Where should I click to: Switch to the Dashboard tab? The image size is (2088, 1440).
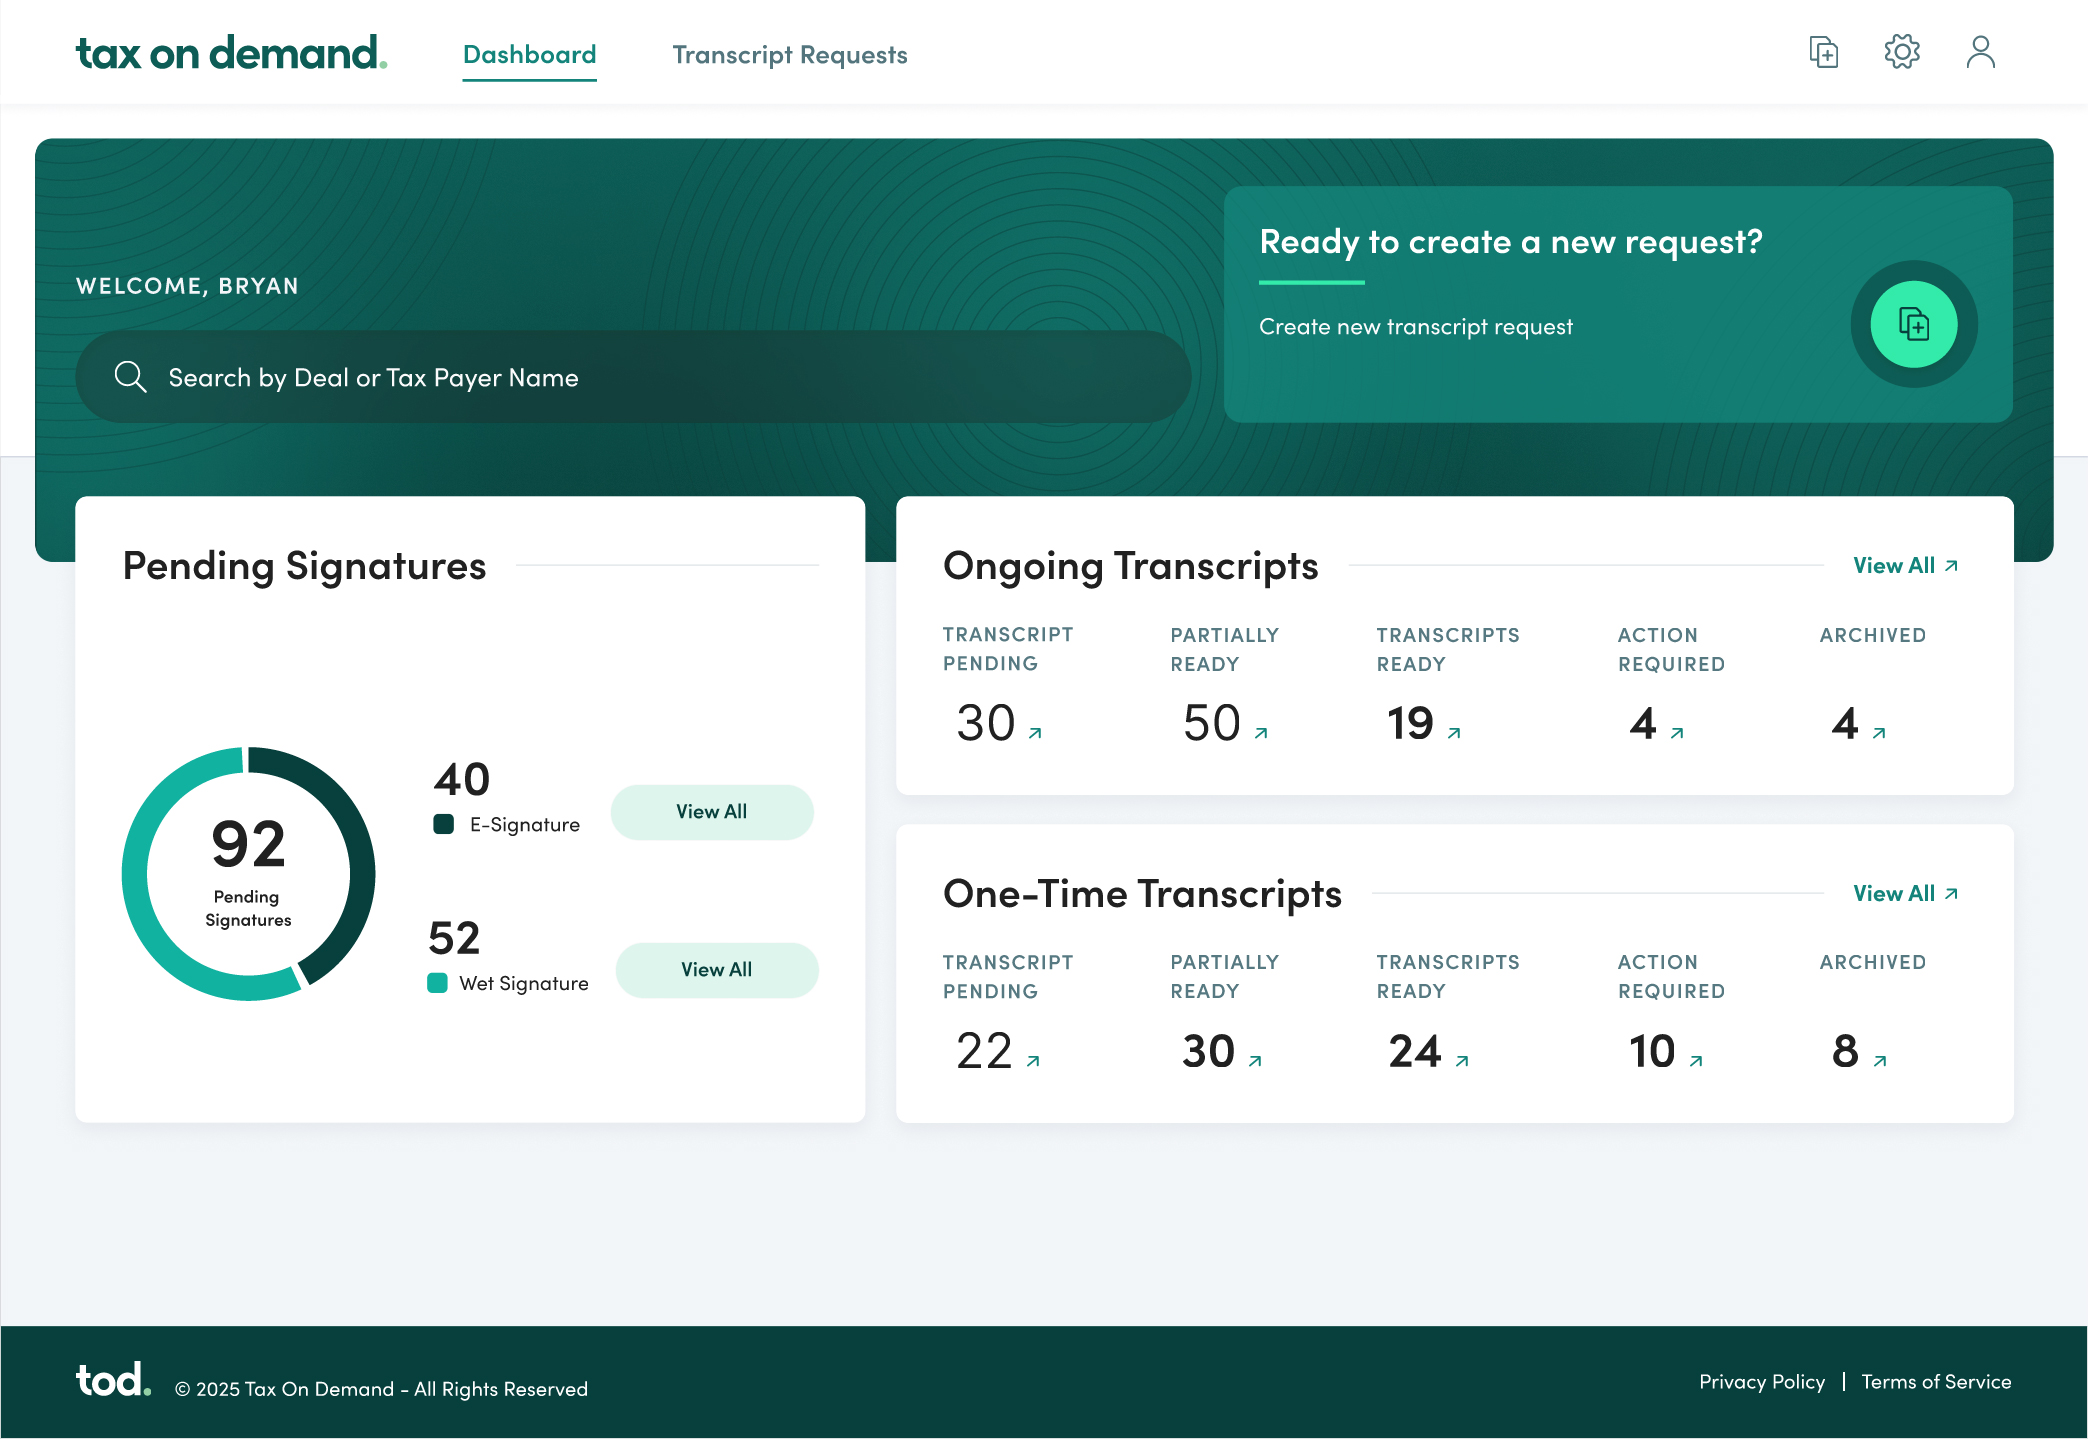[529, 55]
